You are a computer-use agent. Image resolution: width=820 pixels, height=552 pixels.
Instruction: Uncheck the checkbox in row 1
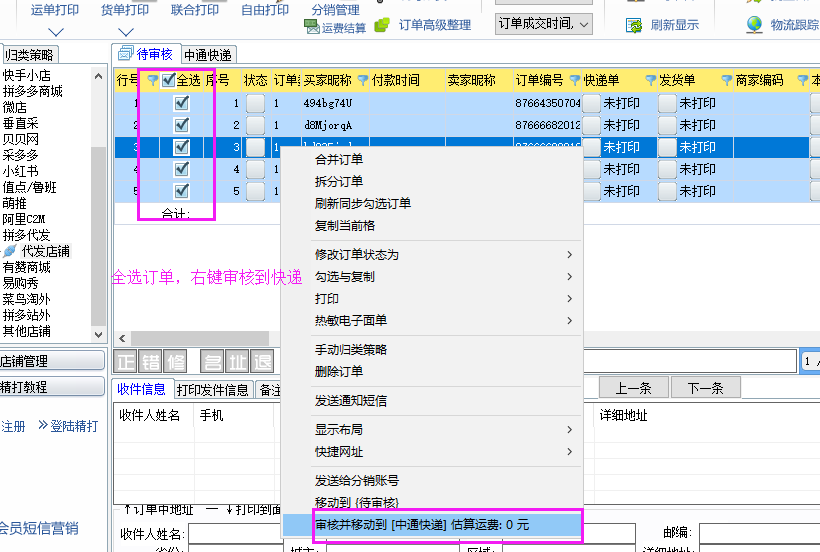tap(181, 103)
